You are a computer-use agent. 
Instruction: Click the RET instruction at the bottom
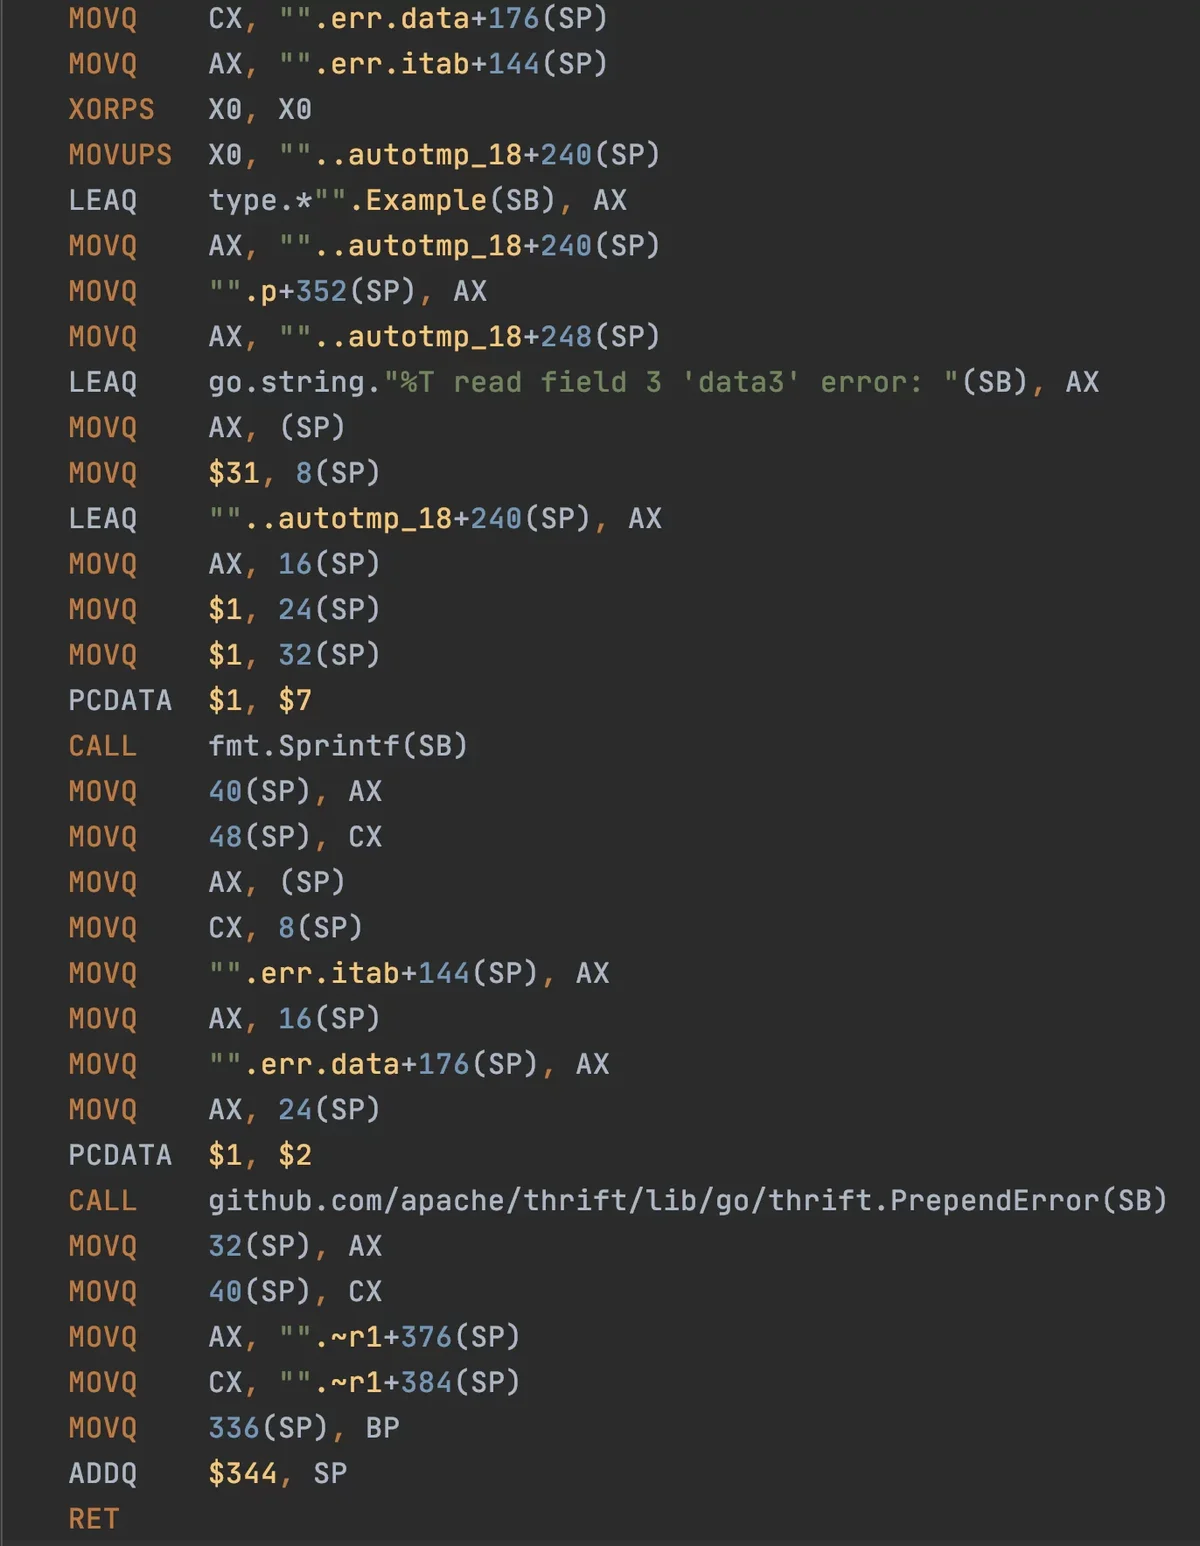[x=94, y=1519]
